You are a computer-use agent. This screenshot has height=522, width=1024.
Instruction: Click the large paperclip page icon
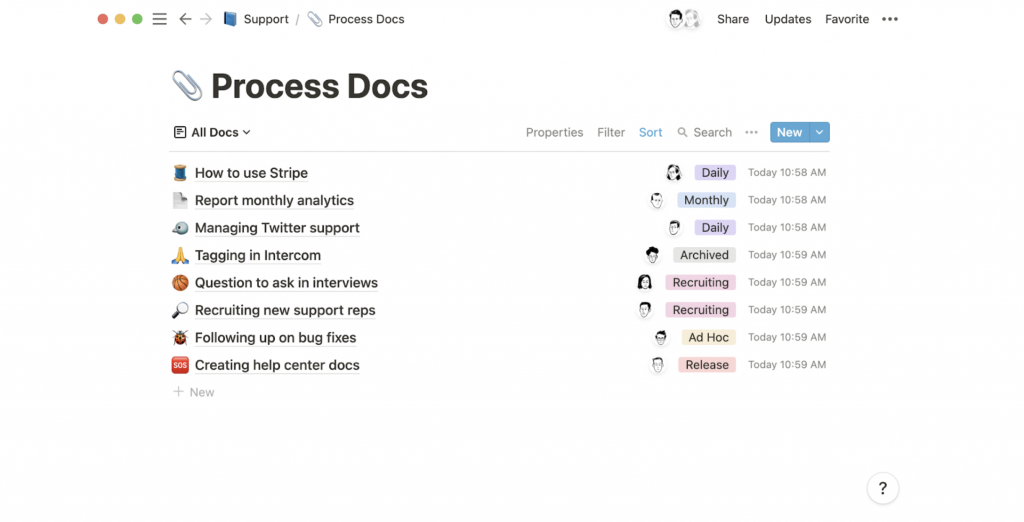click(x=187, y=86)
